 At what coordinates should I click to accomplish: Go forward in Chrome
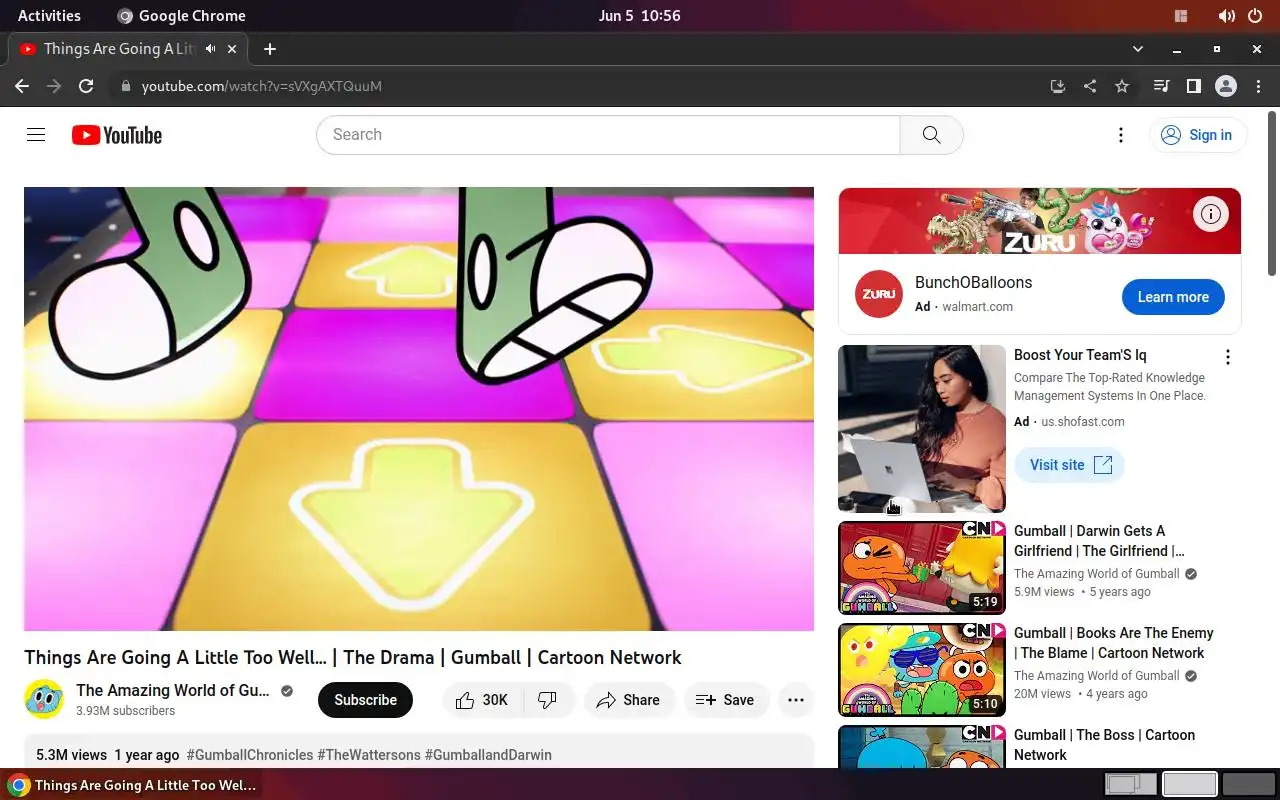pyautogui.click(x=54, y=86)
